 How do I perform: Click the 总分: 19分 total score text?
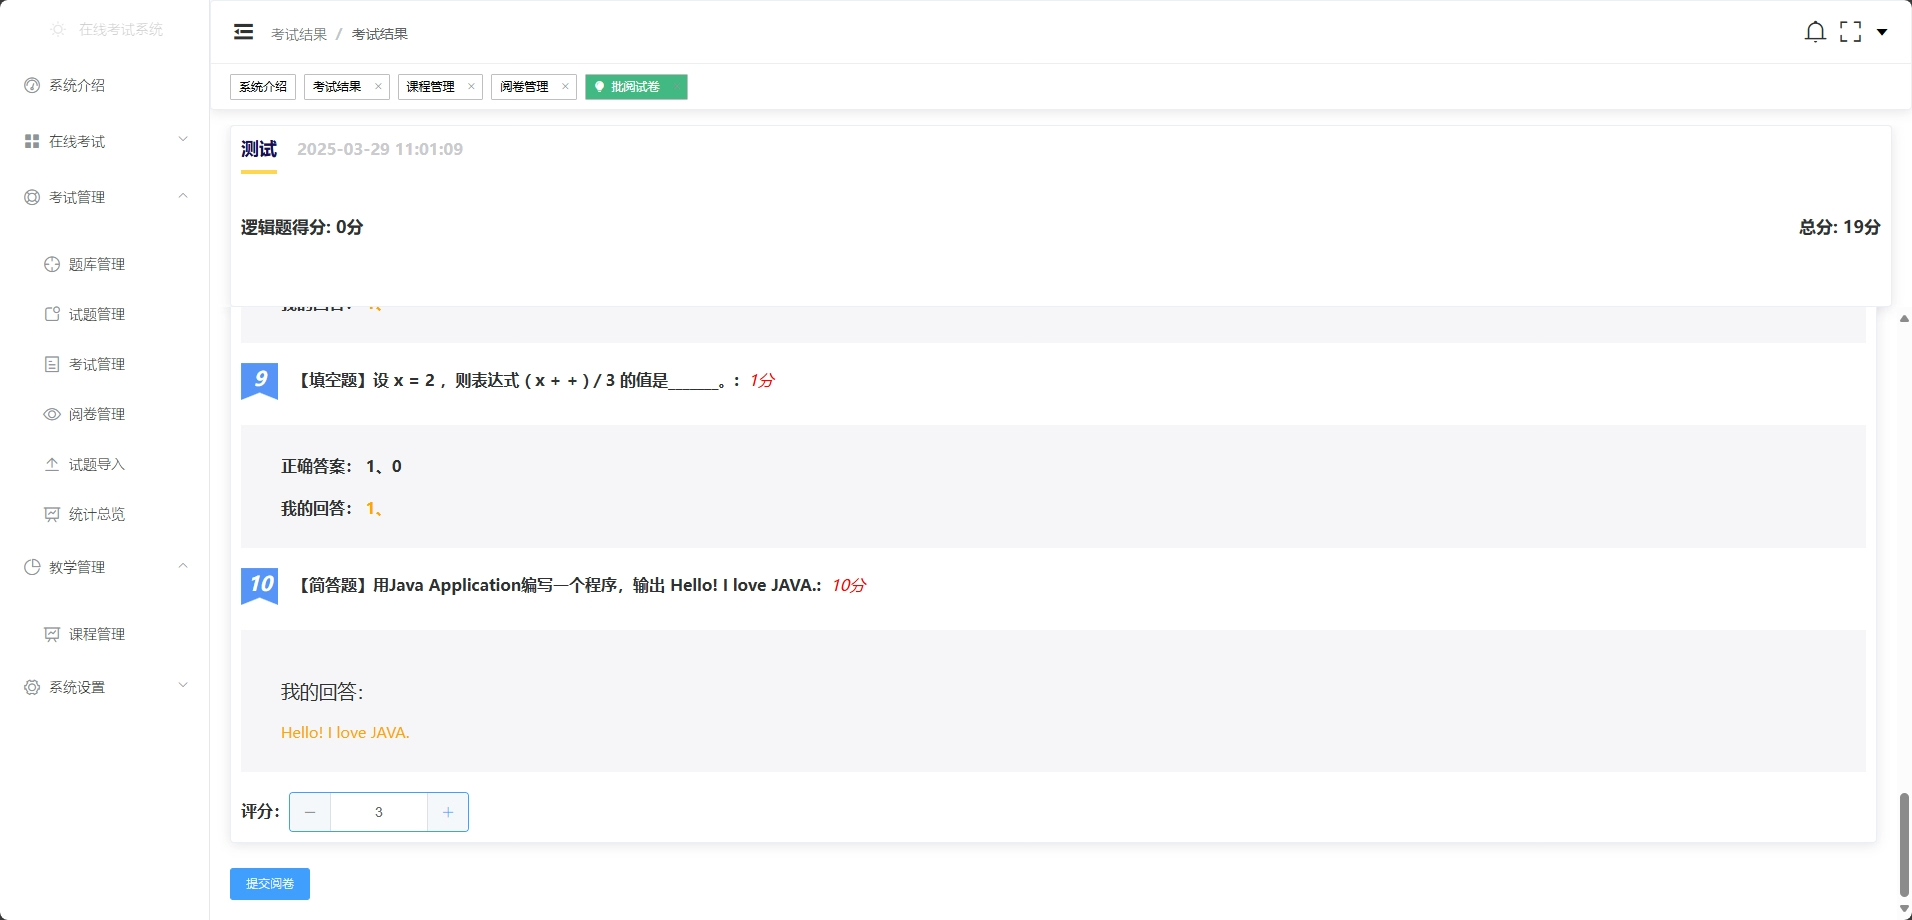pyautogui.click(x=1840, y=228)
